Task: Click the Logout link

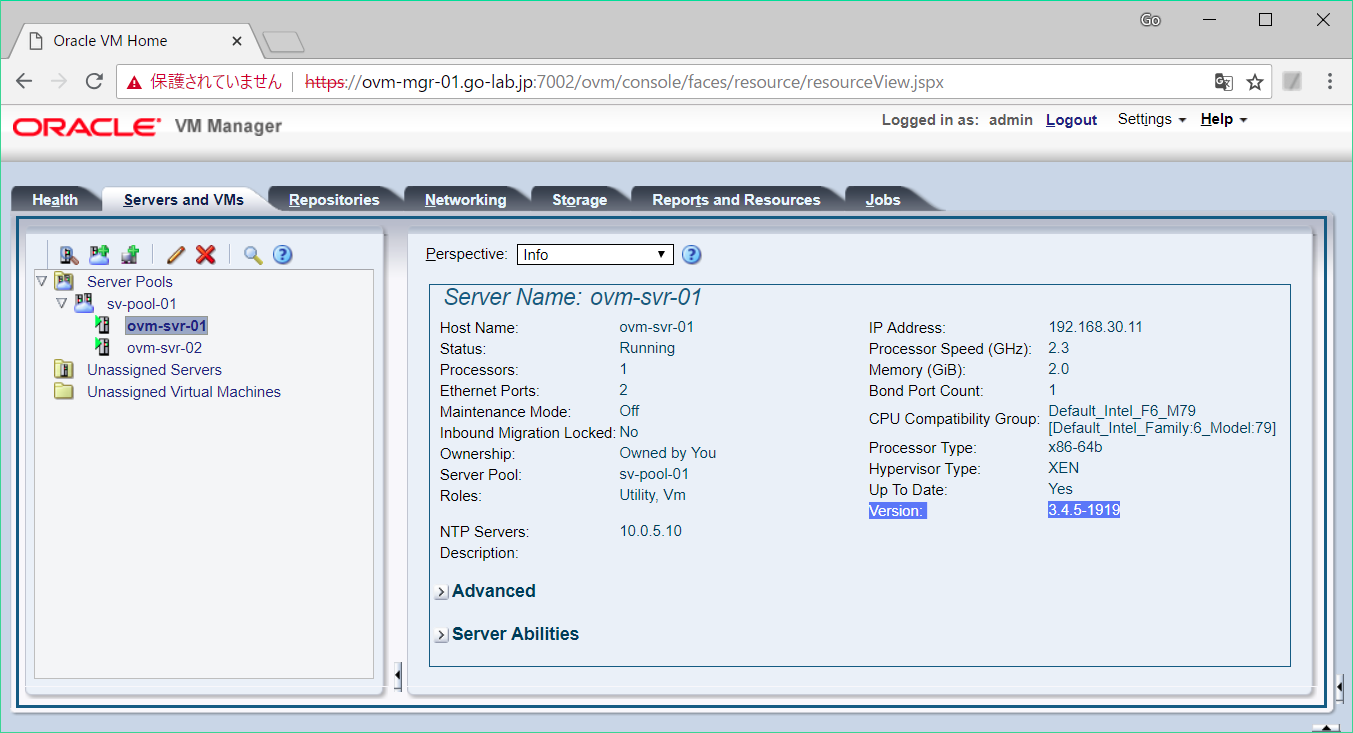Action: [x=1071, y=120]
